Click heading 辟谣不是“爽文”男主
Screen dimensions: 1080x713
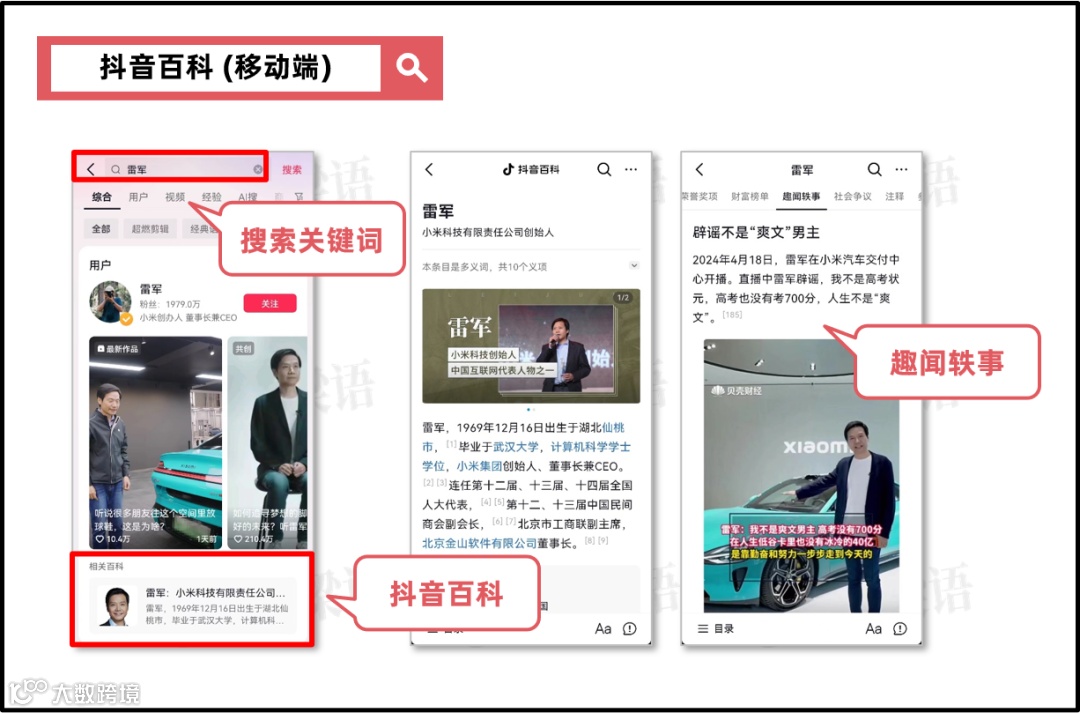tap(756, 233)
